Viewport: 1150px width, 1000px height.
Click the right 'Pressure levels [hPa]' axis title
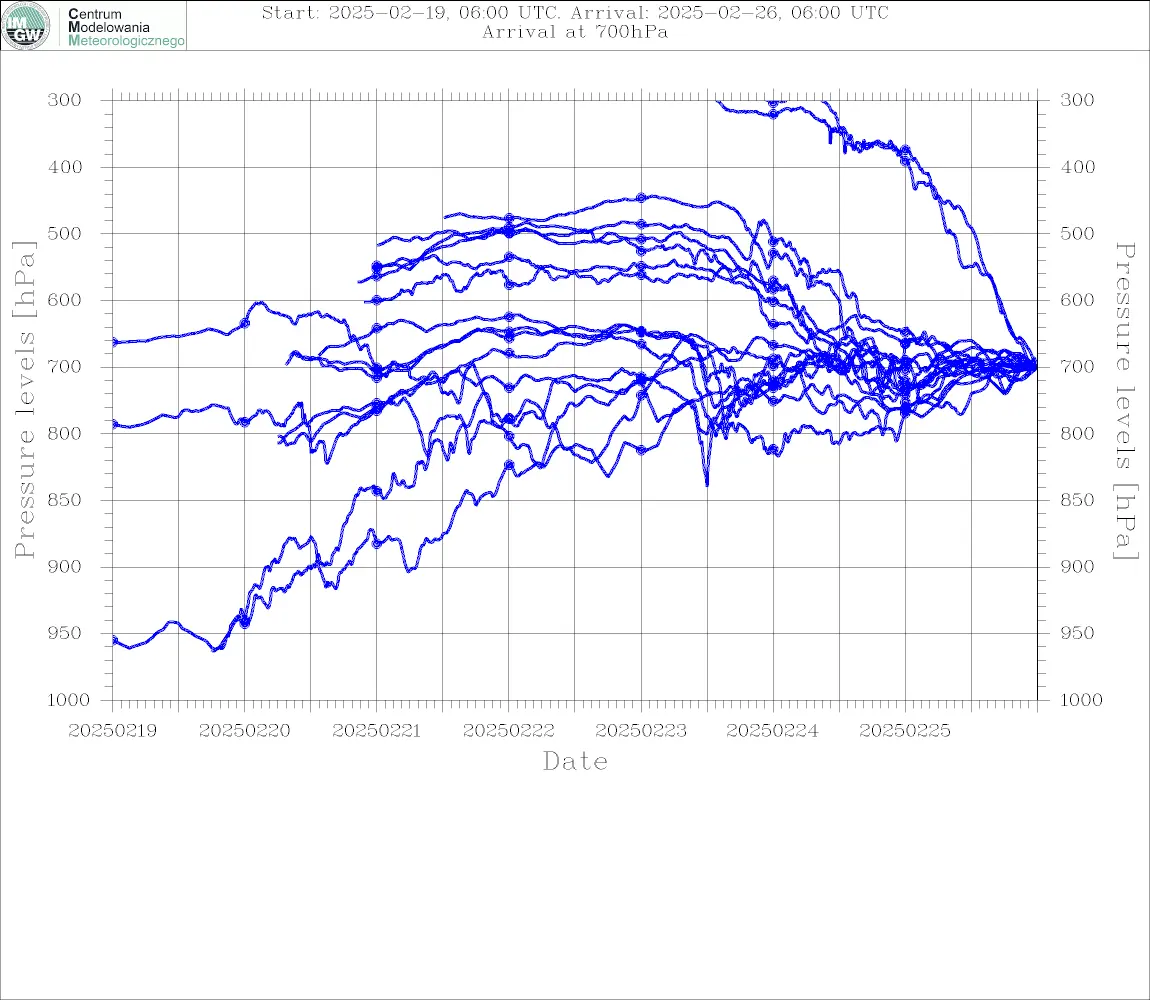[1125, 401]
